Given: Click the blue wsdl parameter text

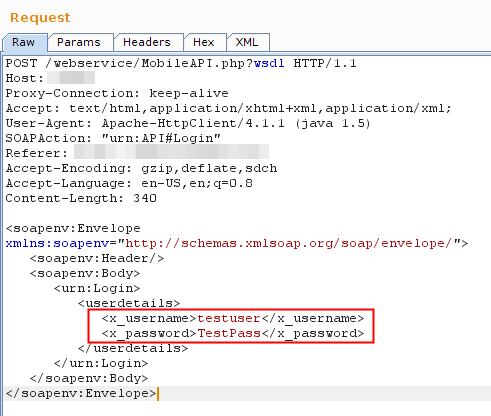Looking at the screenshot, I should pos(269,63).
